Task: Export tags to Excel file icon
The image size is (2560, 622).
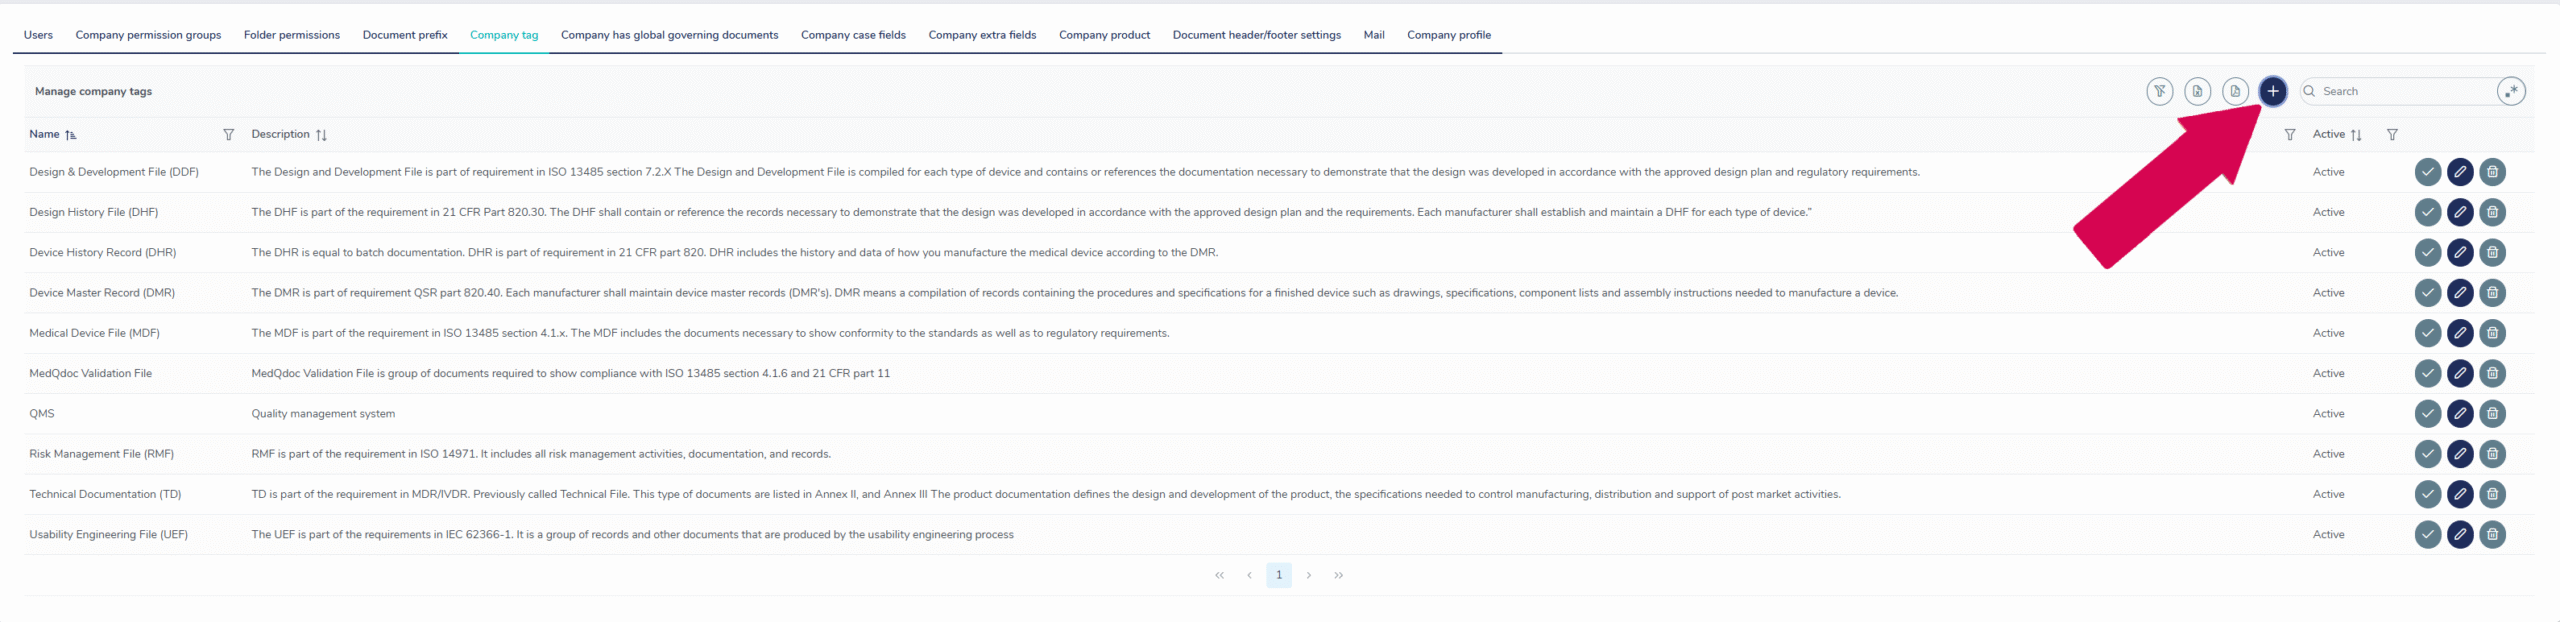Action: tap(2197, 91)
